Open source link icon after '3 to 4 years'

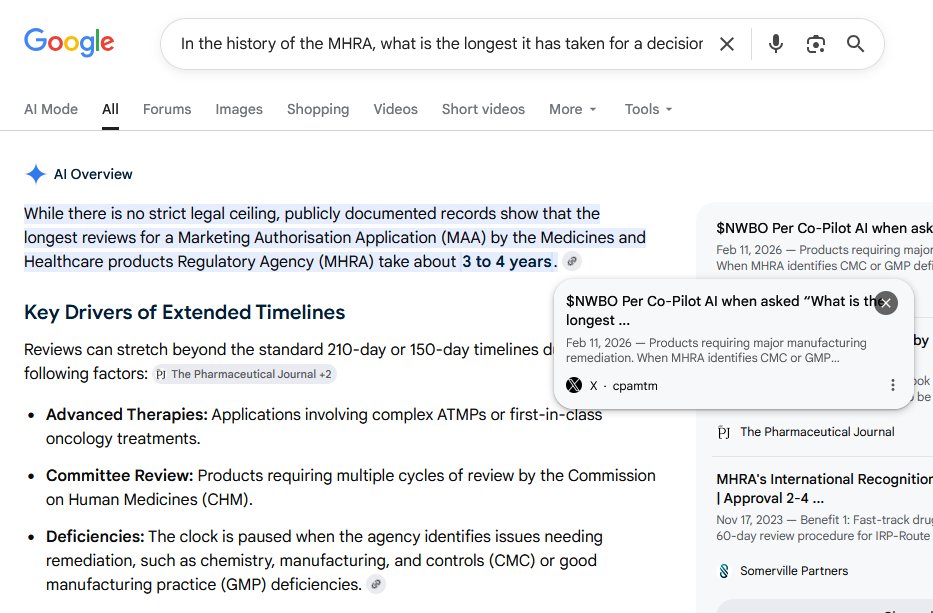point(572,261)
